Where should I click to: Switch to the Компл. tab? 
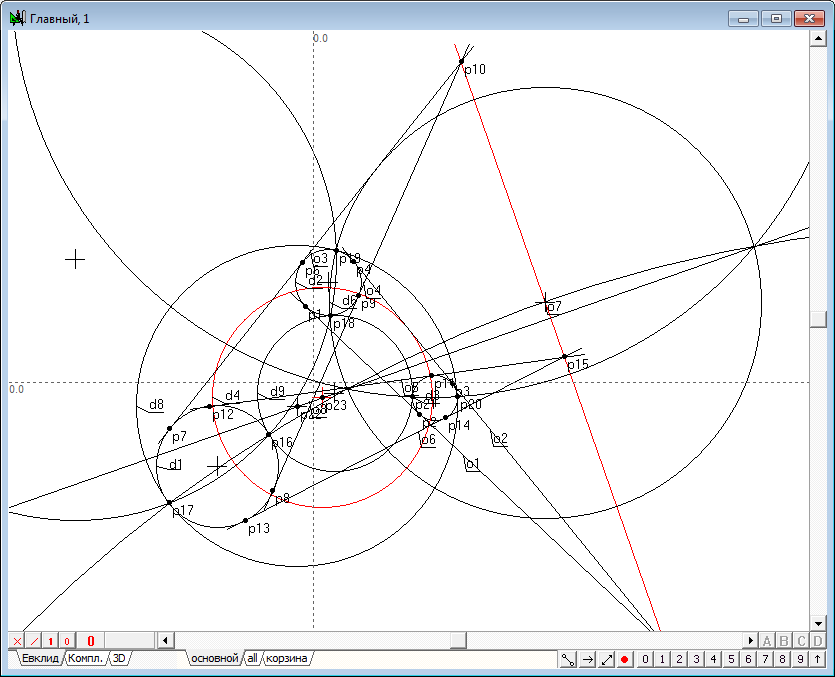tap(85, 658)
